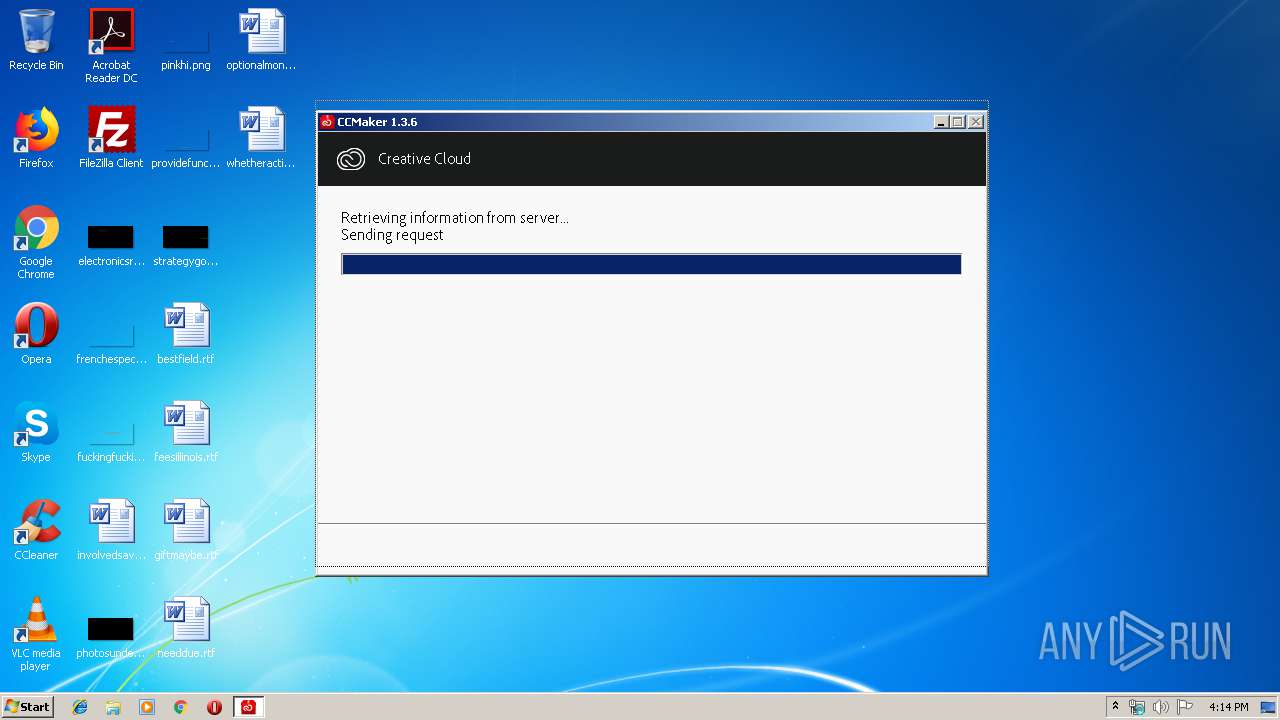Maximize the CCMaker window

click(957, 122)
